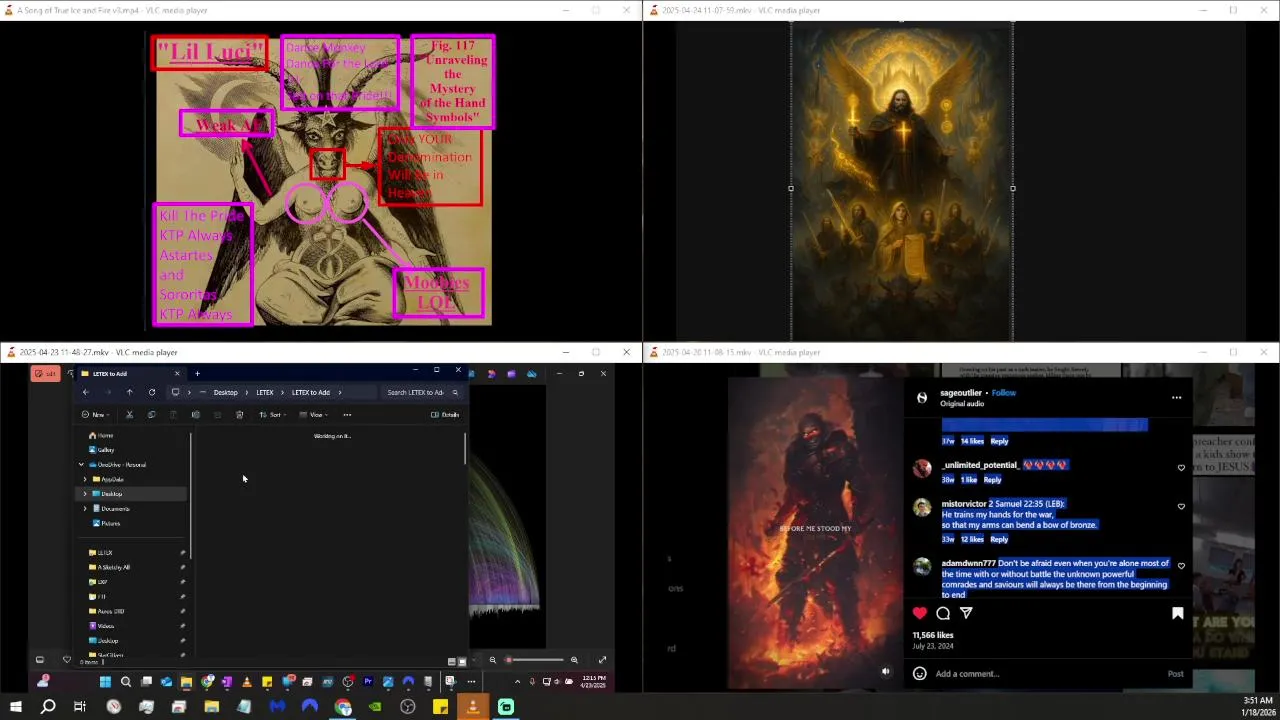1280x720 pixels.
Task: Select the LETEX to Add Explorer tab
Action: click(x=130, y=374)
